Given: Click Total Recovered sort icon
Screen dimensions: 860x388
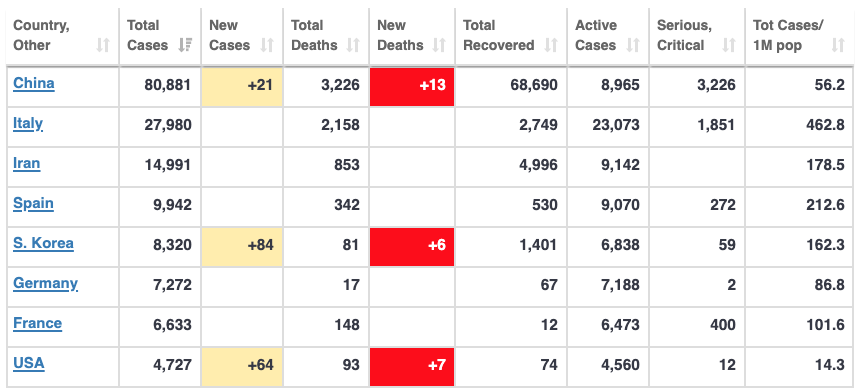Looking at the screenshot, I should [551, 45].
